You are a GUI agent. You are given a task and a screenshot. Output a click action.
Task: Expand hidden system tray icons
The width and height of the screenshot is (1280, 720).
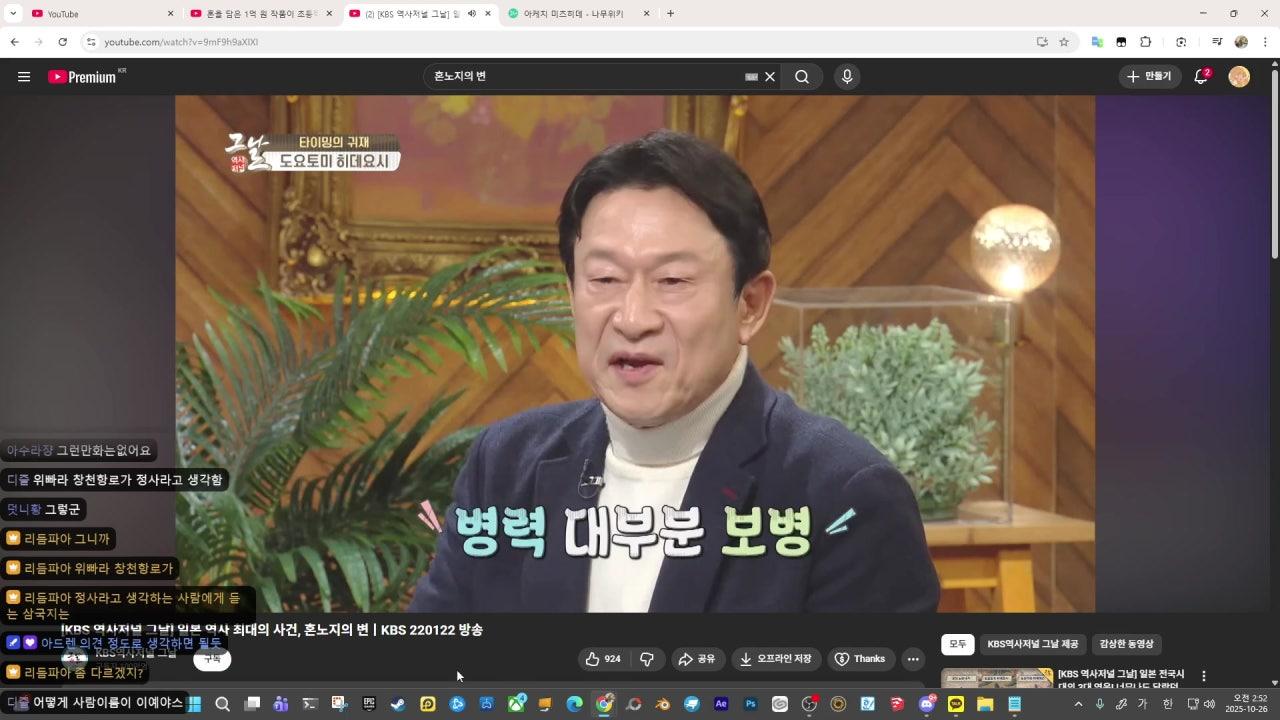pos(1078,704)
